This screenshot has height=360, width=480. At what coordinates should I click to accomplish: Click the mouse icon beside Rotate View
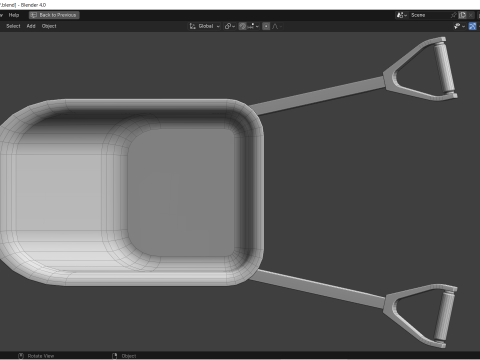(21, 356)
